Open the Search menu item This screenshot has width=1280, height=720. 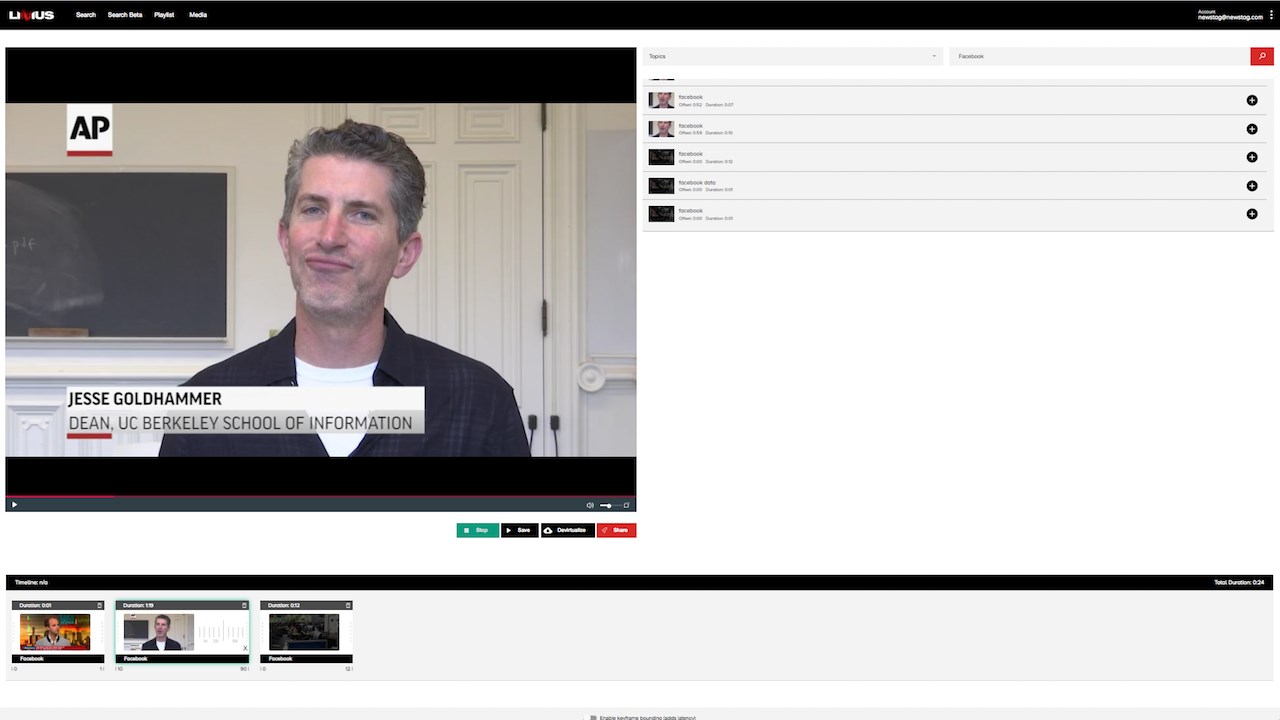(86, 15)
